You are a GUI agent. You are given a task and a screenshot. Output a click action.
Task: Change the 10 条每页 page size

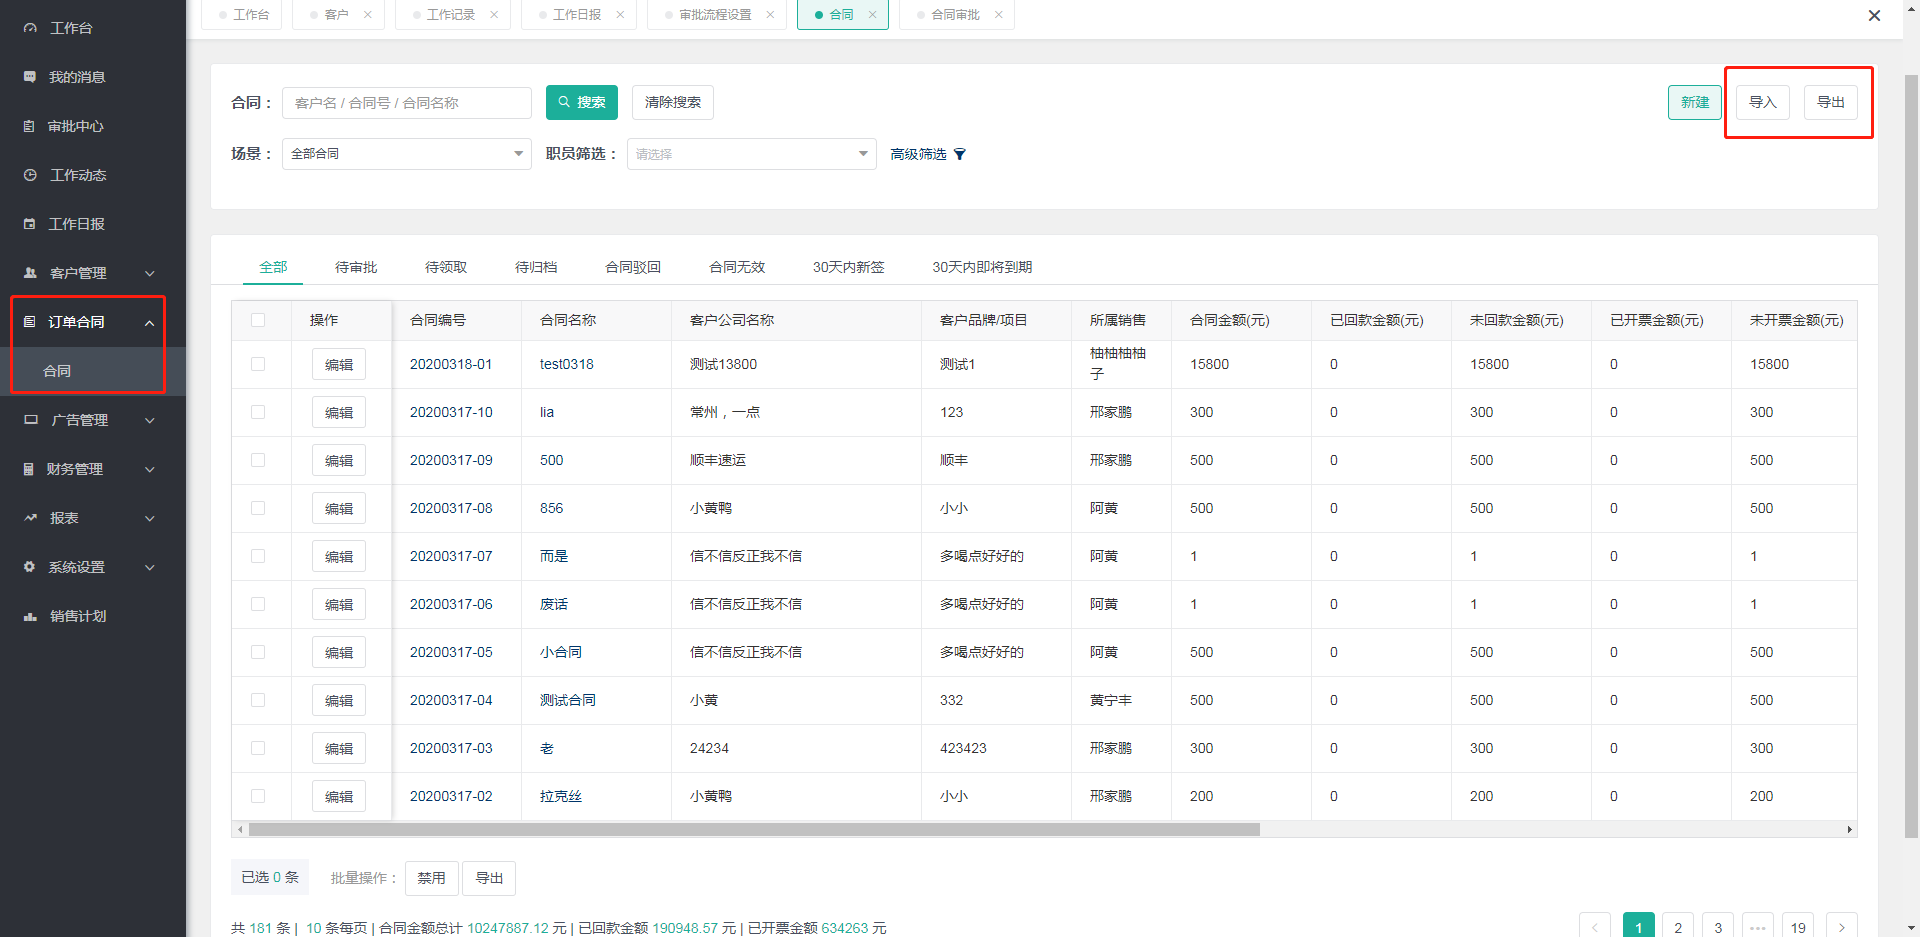[x=336, y=928]
